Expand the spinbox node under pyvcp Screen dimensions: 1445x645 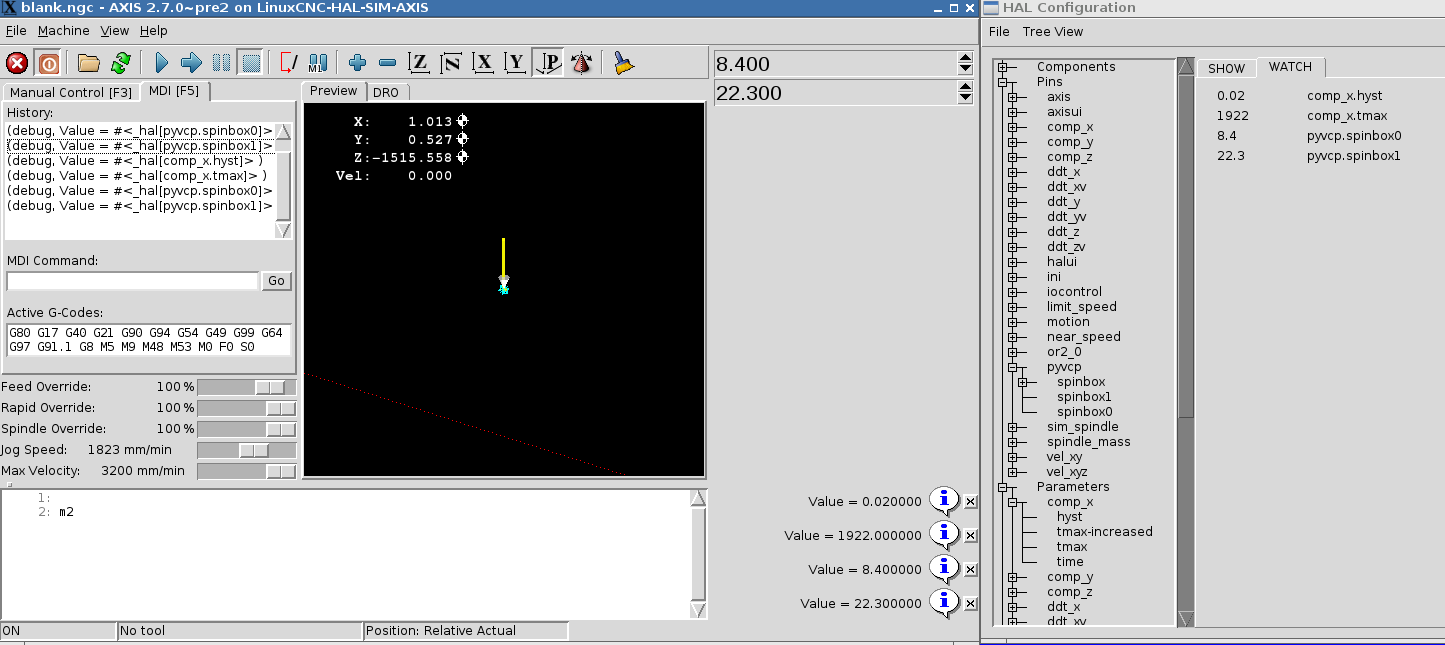click(x=1022, y=382)
